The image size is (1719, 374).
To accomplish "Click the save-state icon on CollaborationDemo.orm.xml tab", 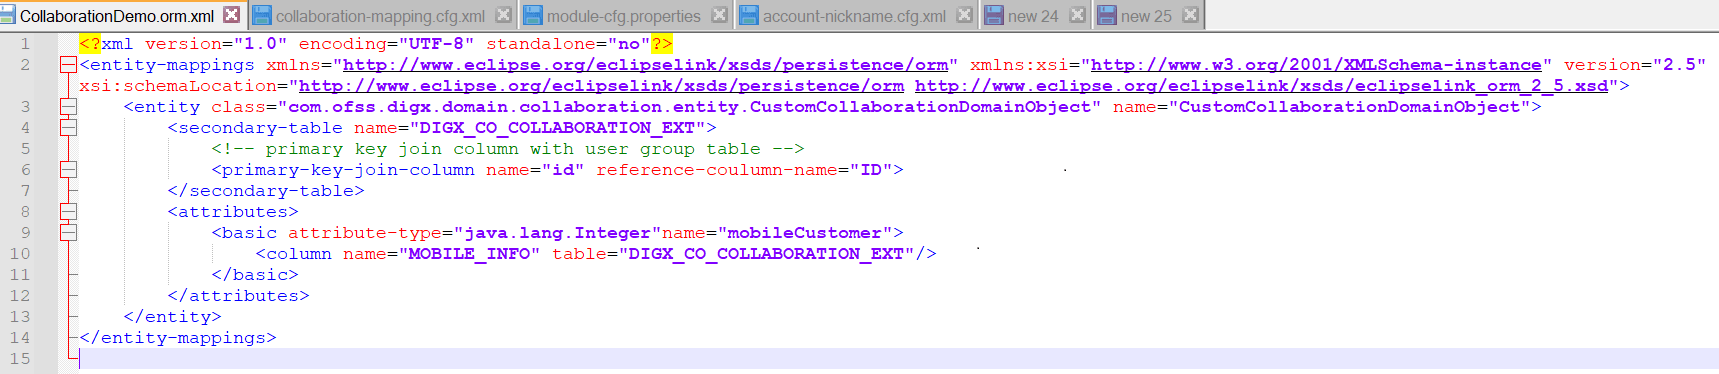I will point(8,15).
